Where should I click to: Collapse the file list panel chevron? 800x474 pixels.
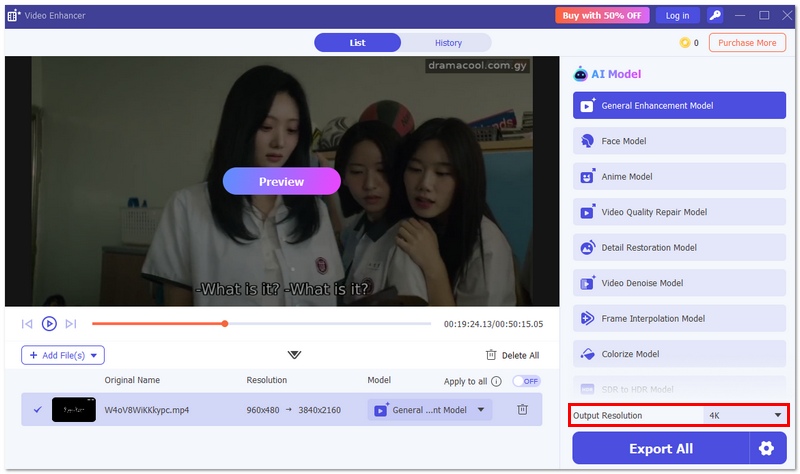294,355
